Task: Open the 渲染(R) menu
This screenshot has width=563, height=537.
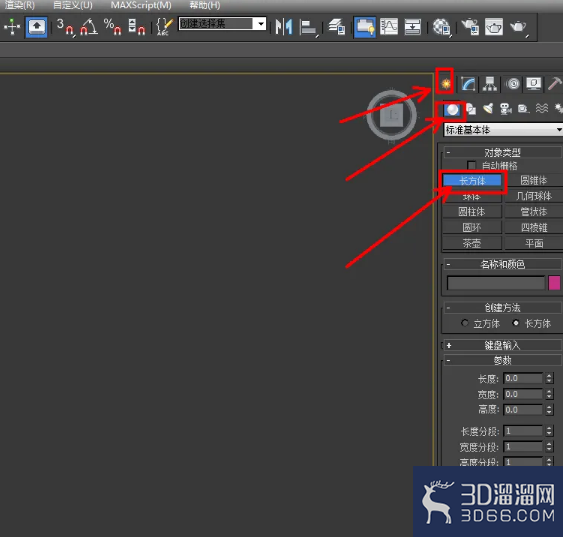Action: pyautogui.click(x=19, y=5)
